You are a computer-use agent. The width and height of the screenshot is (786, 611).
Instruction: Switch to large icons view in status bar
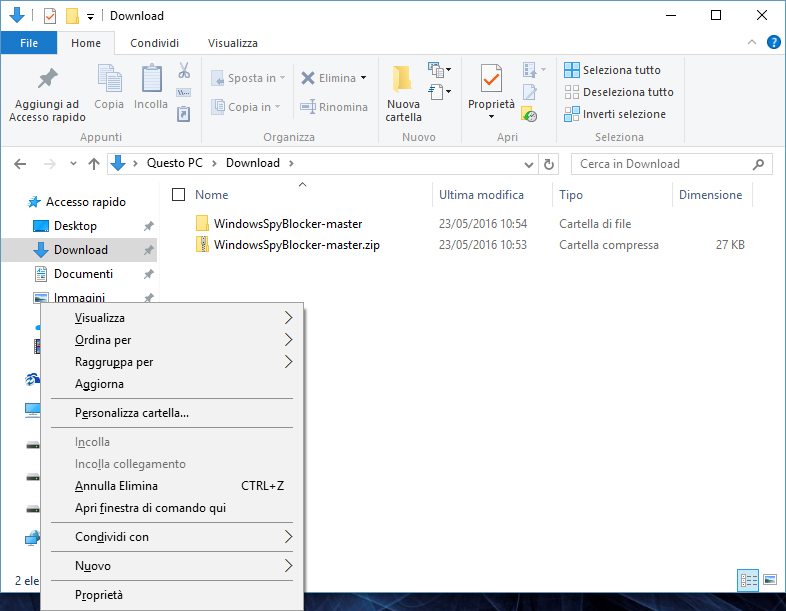(770, 579)
